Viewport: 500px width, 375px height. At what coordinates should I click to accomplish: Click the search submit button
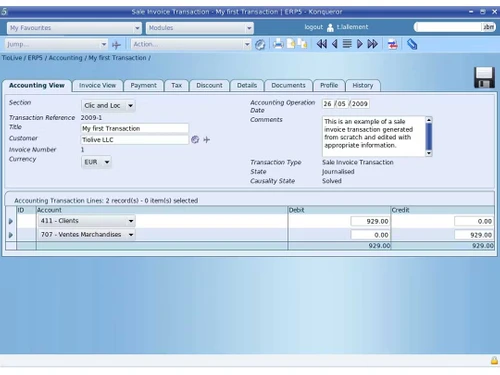click(489, 27)
